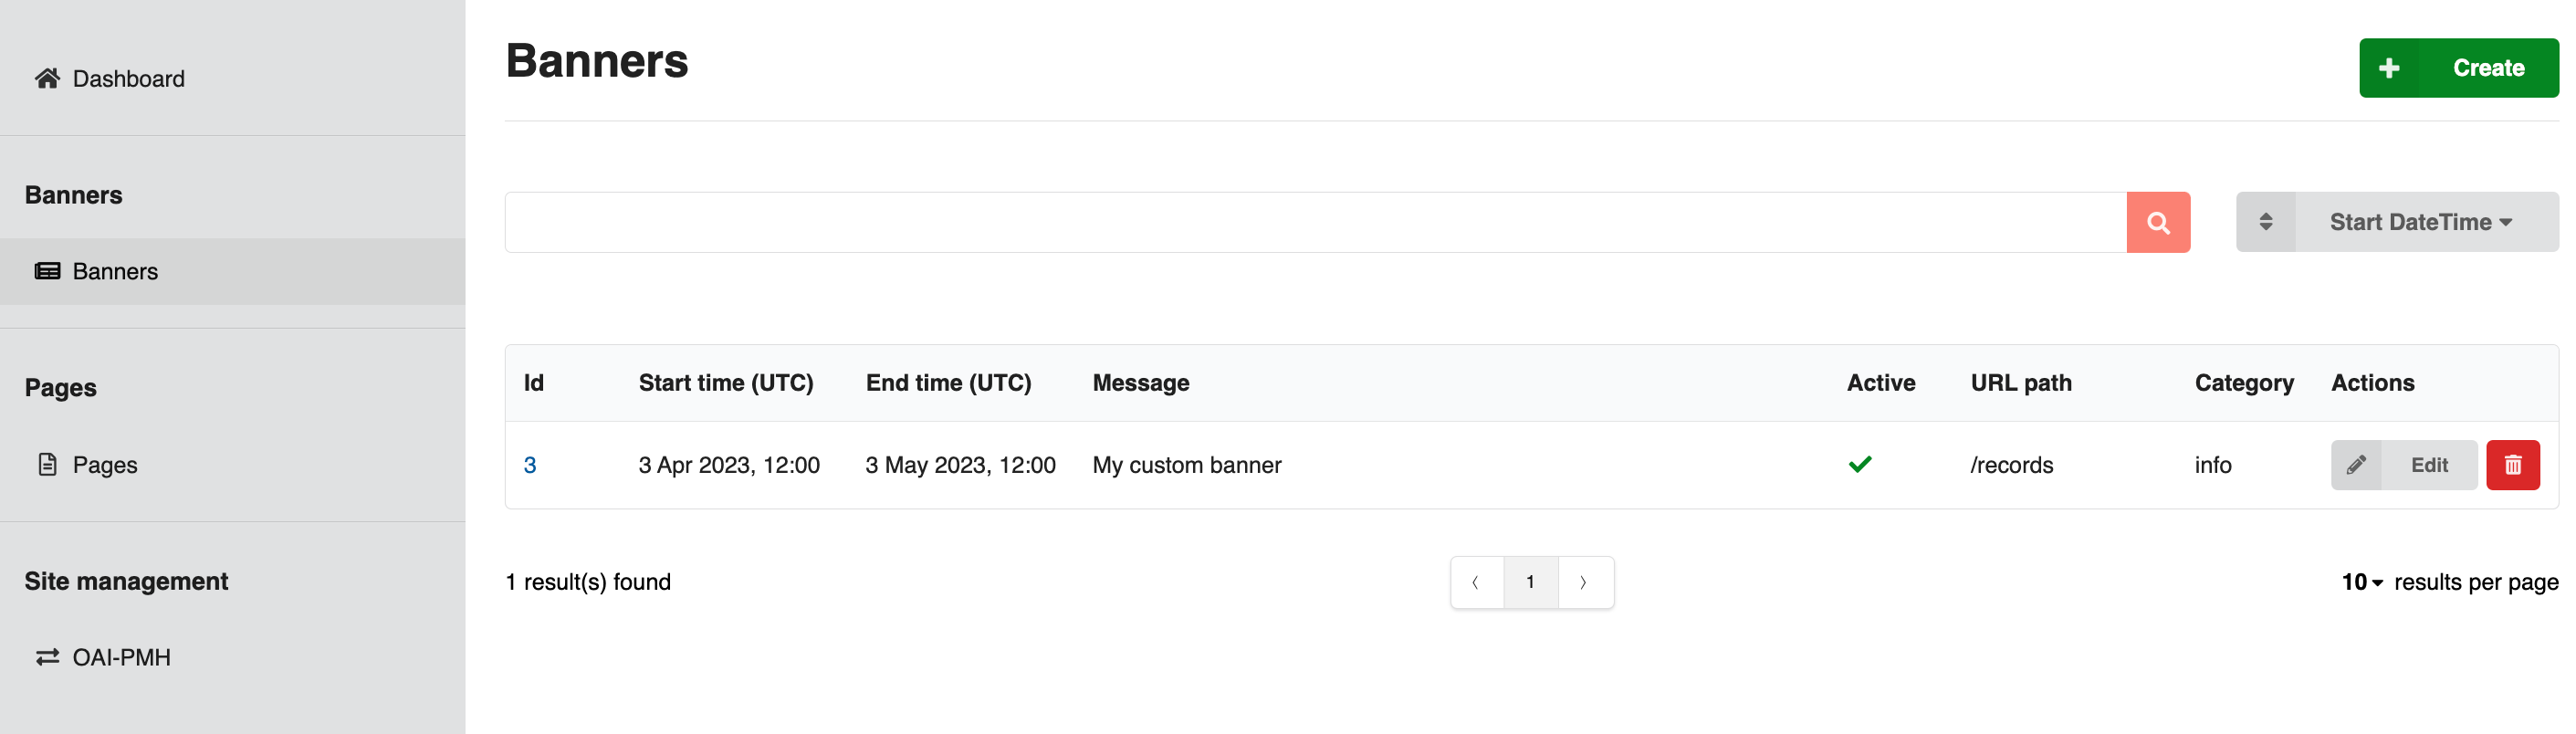Select page 1 in pagination
2576x734 pixels.
click(x=1530, y=582)
